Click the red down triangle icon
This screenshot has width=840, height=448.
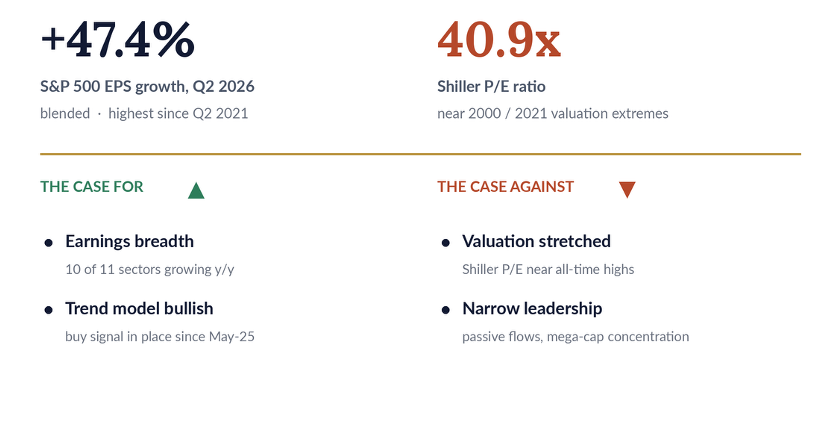(x=627, y=190)
